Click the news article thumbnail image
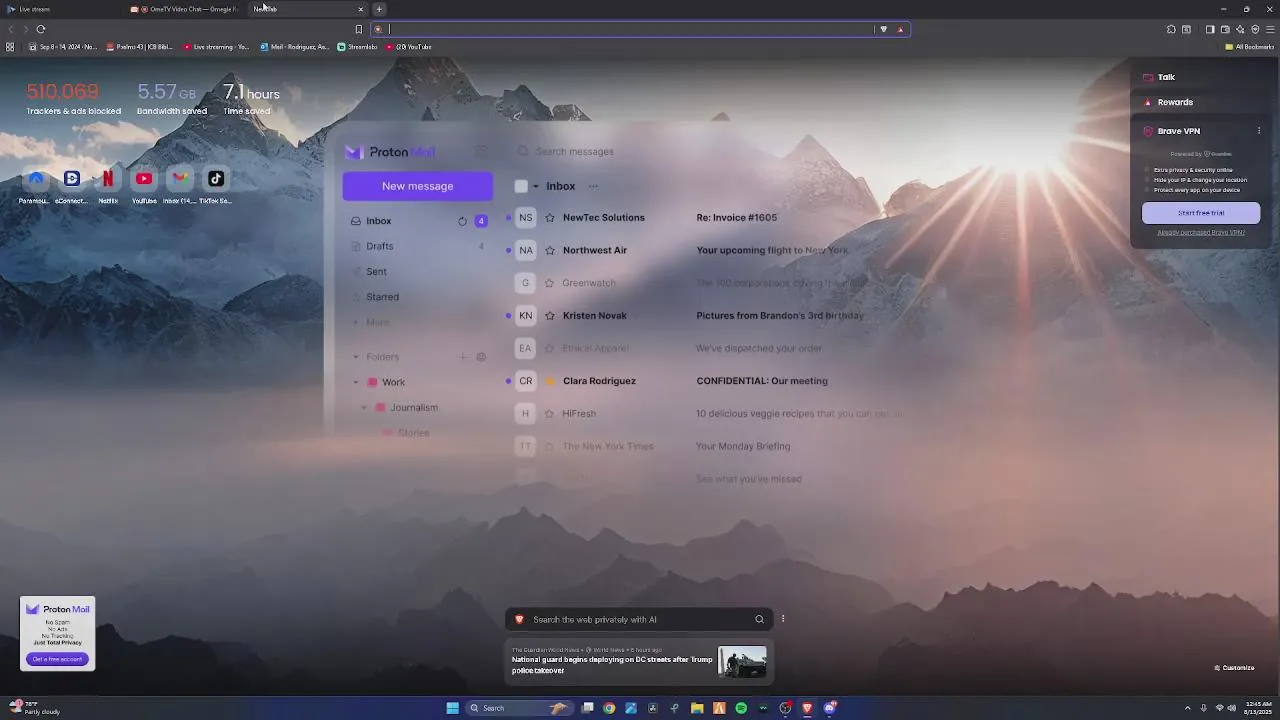This screenshot has width=1280, height=720. (x=742, y=661)
